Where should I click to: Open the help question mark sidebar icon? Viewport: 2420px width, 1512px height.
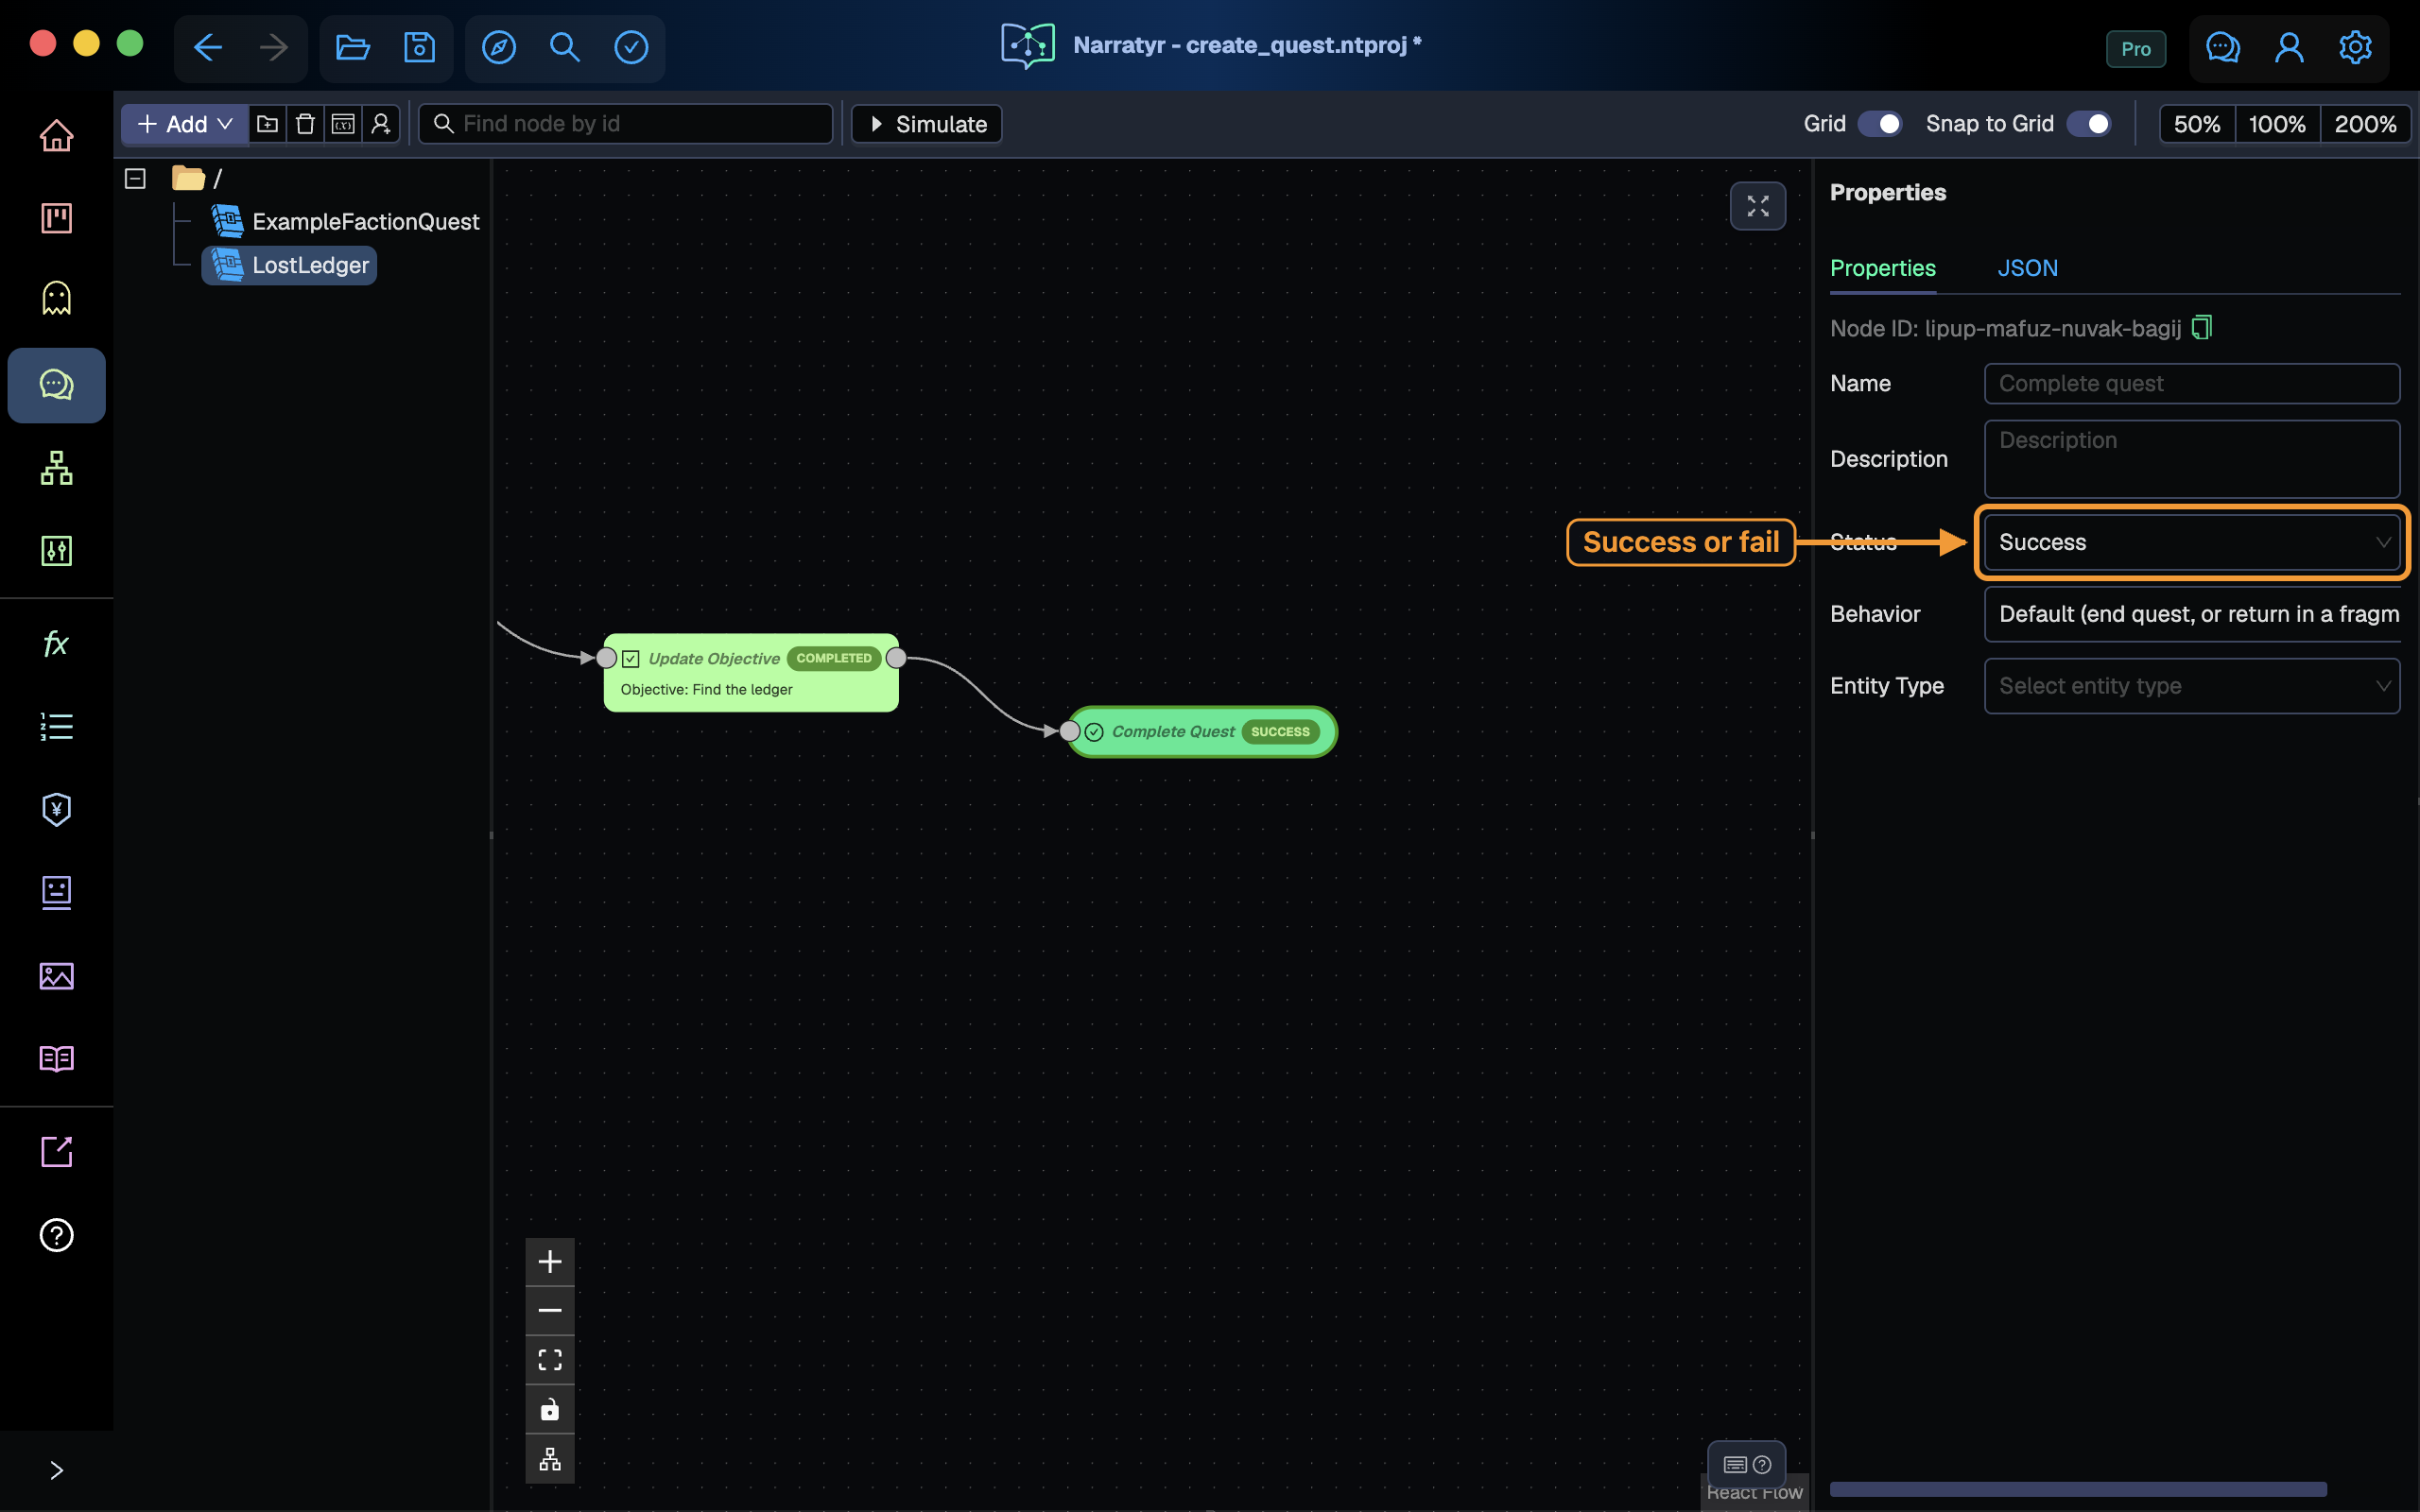point(56,1235)
